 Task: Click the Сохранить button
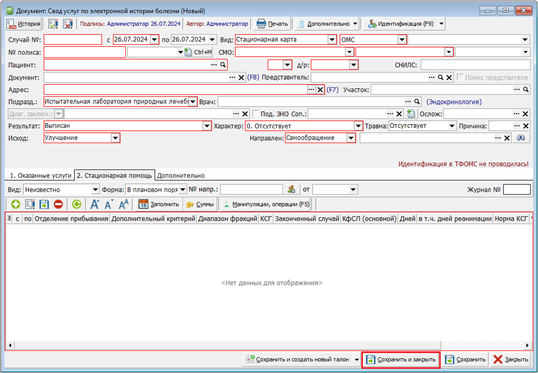pos(465,360)
